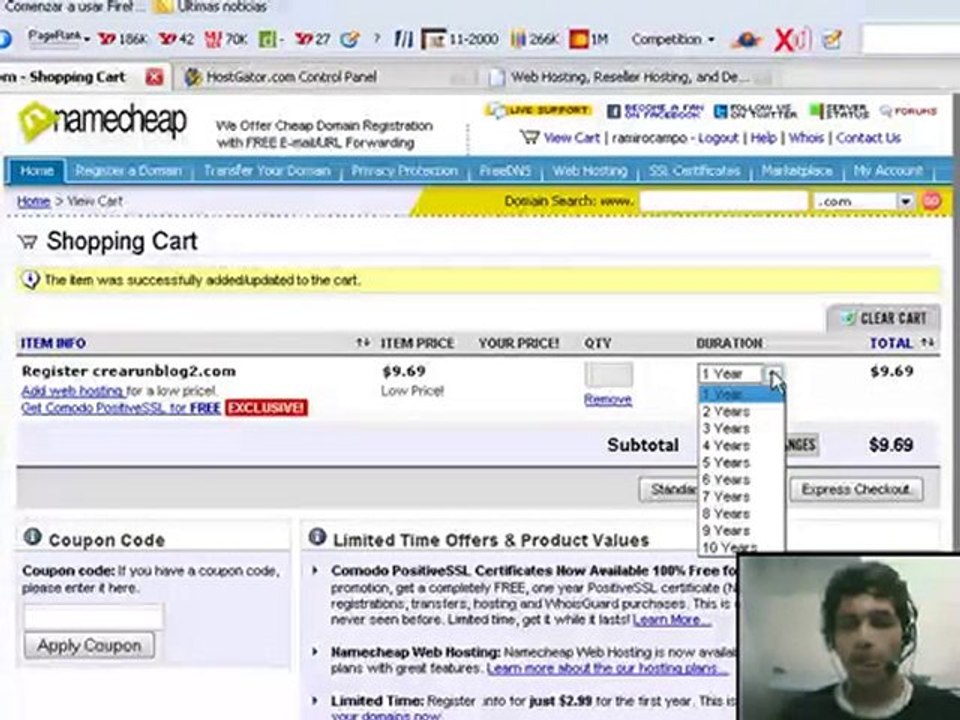Screen dimensions: 960x720
Task: Click the Home breadcrumb link
Action: pyautogui.click(x=33, y=201)
